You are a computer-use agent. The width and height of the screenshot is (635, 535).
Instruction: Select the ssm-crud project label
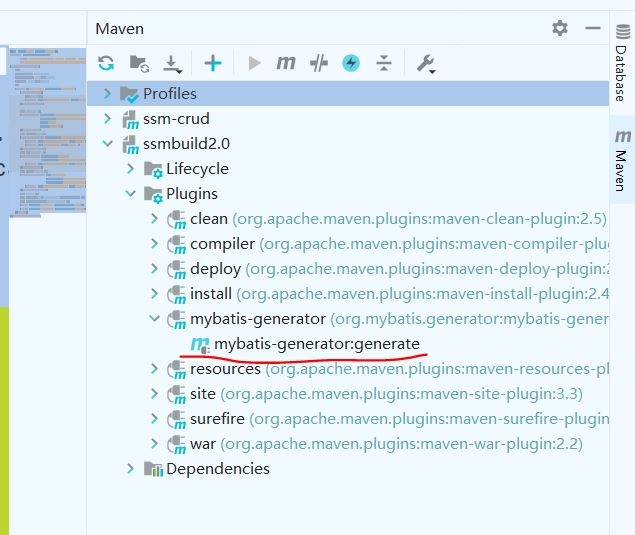[x=176, y=119]
